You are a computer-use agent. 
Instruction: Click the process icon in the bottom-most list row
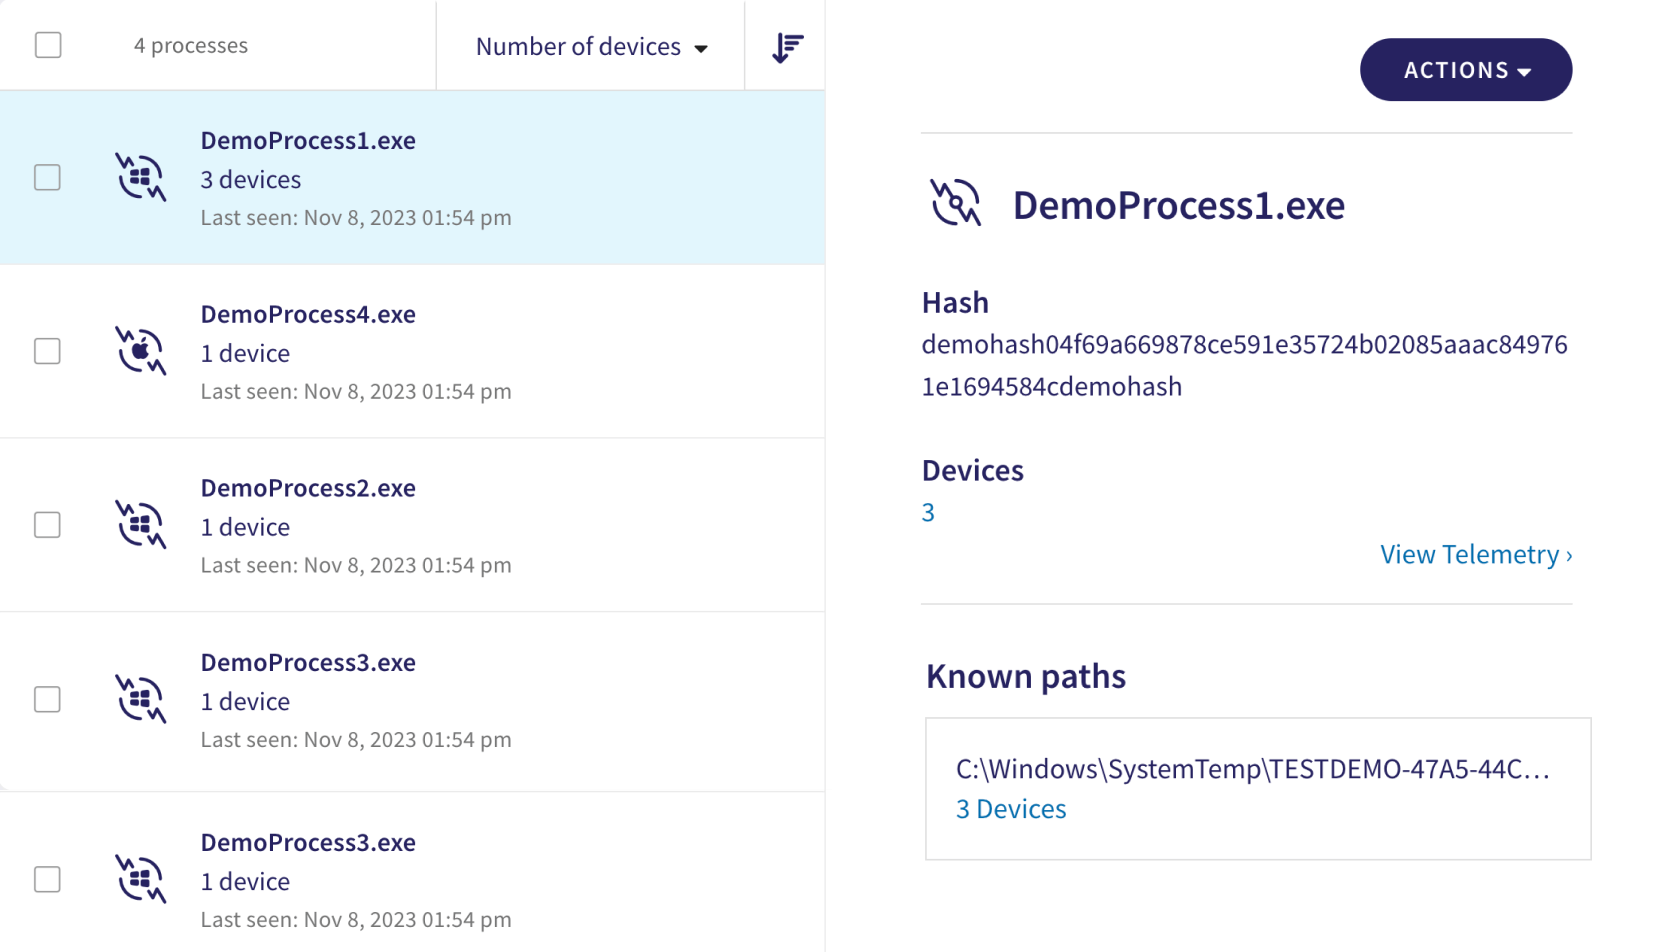(x=140, y=879)
